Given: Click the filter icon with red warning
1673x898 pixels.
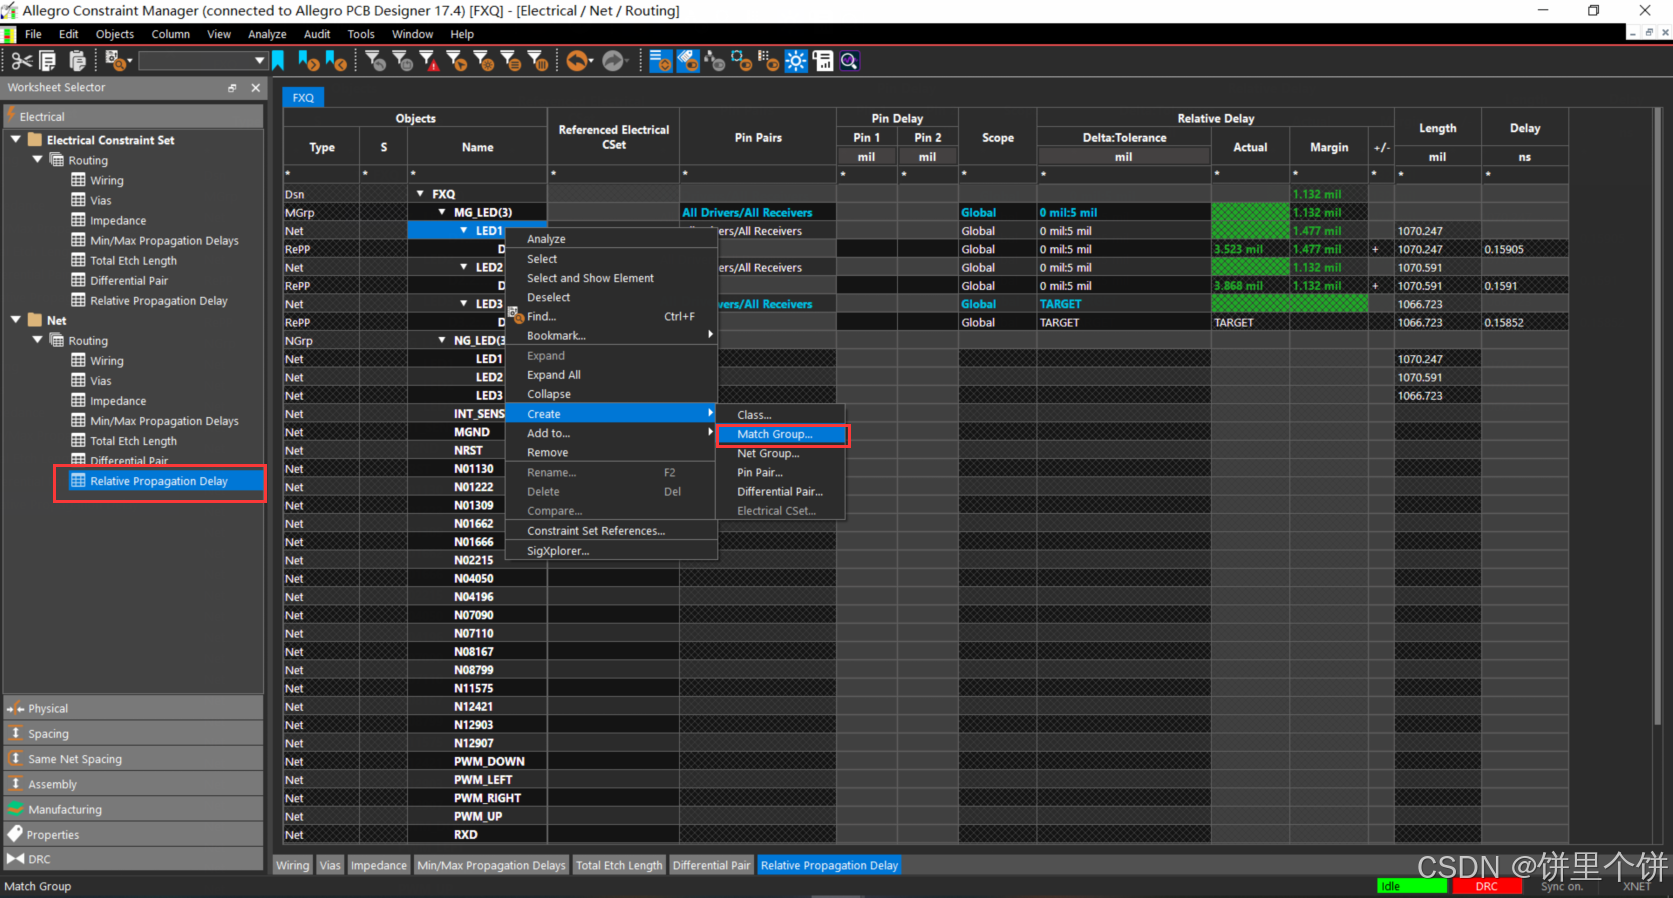Looking at the screenshot, I should [x=429, y=61].
